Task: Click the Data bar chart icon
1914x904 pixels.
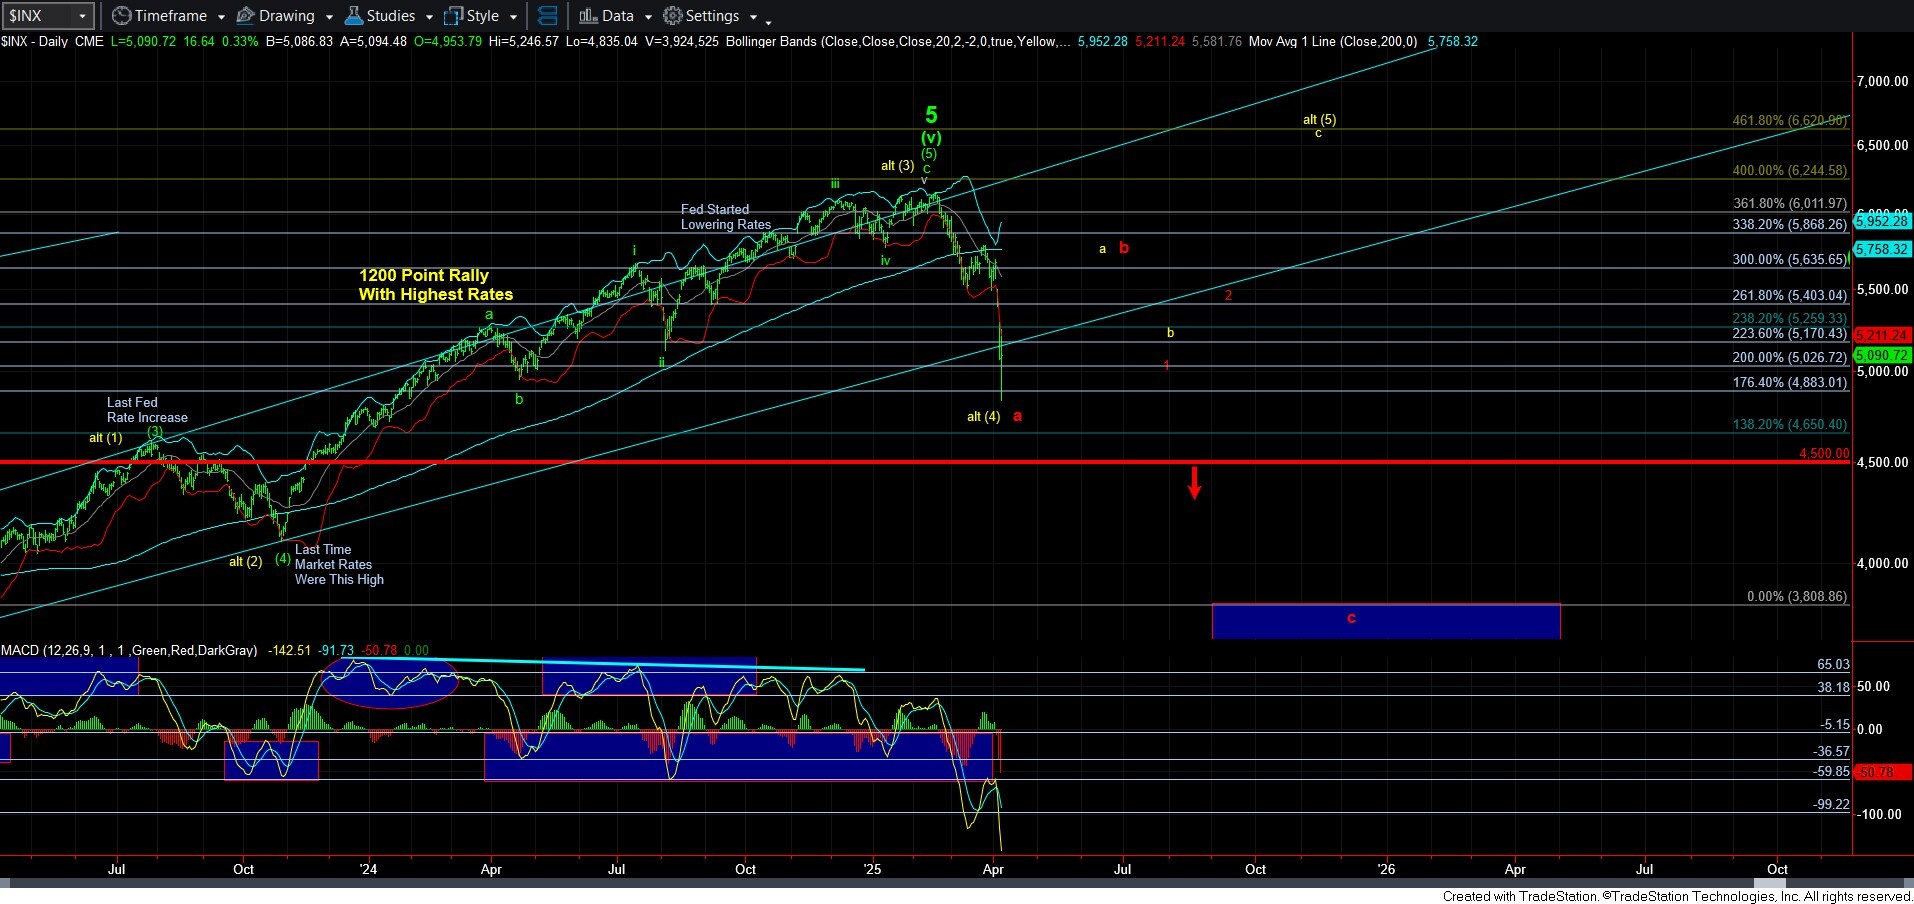Action: coord(588,16)
